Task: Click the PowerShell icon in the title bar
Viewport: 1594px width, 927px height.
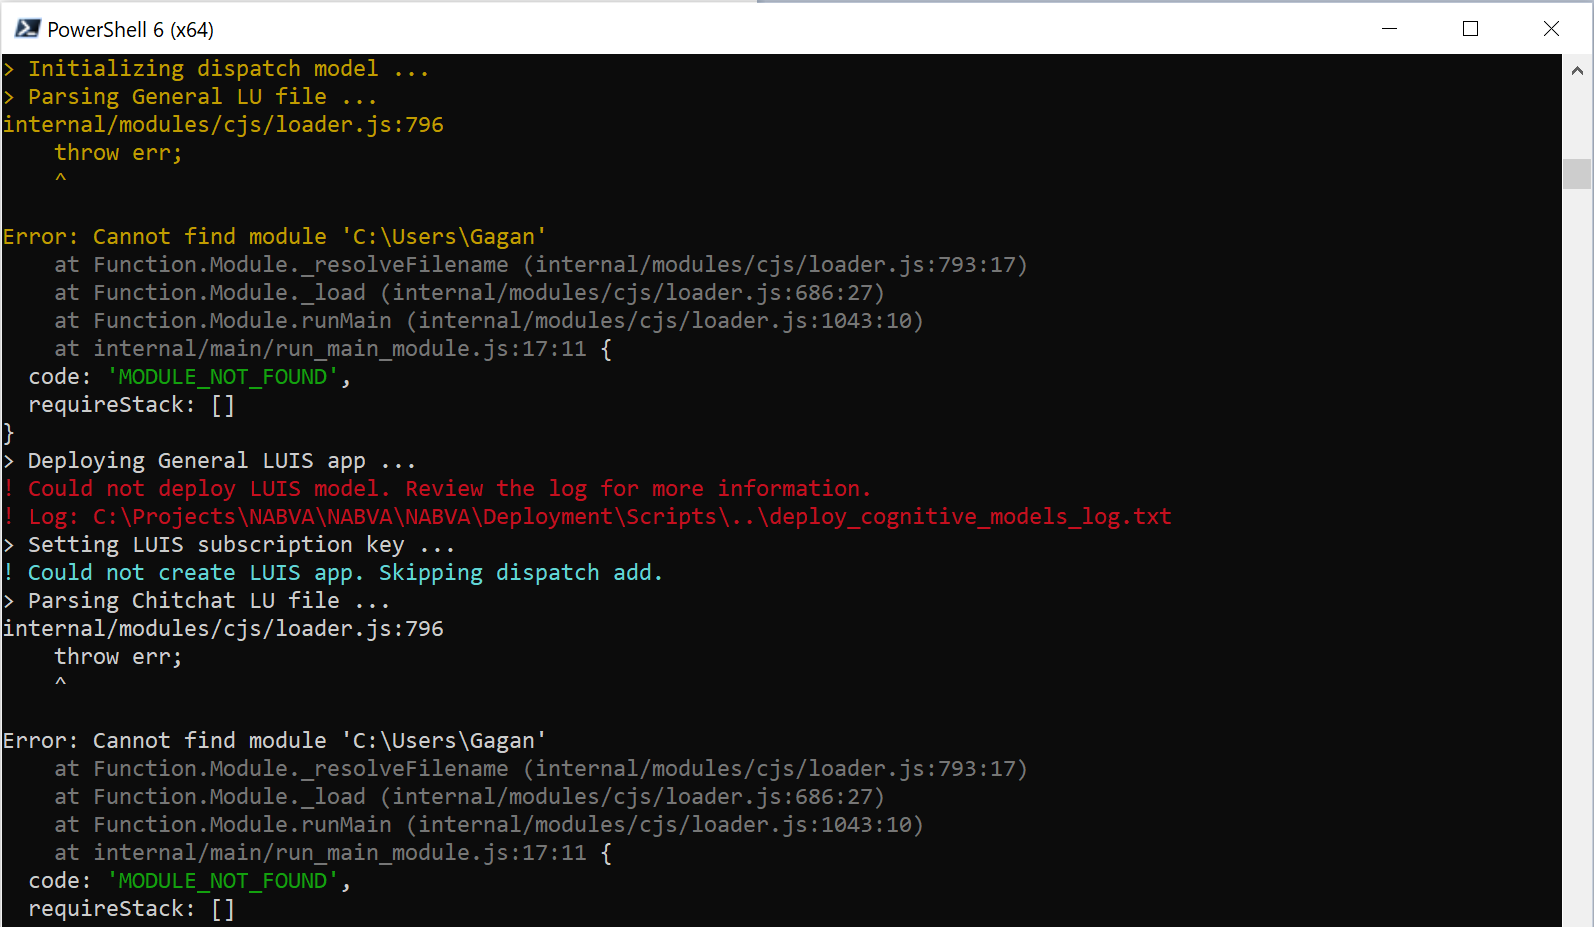Action: [x=27, y=29]
